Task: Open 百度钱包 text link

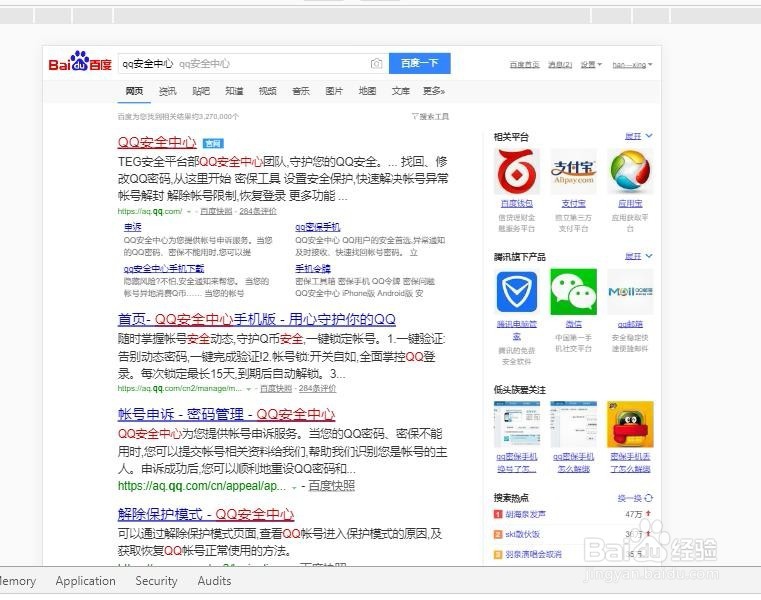Action: click(517, 203)
